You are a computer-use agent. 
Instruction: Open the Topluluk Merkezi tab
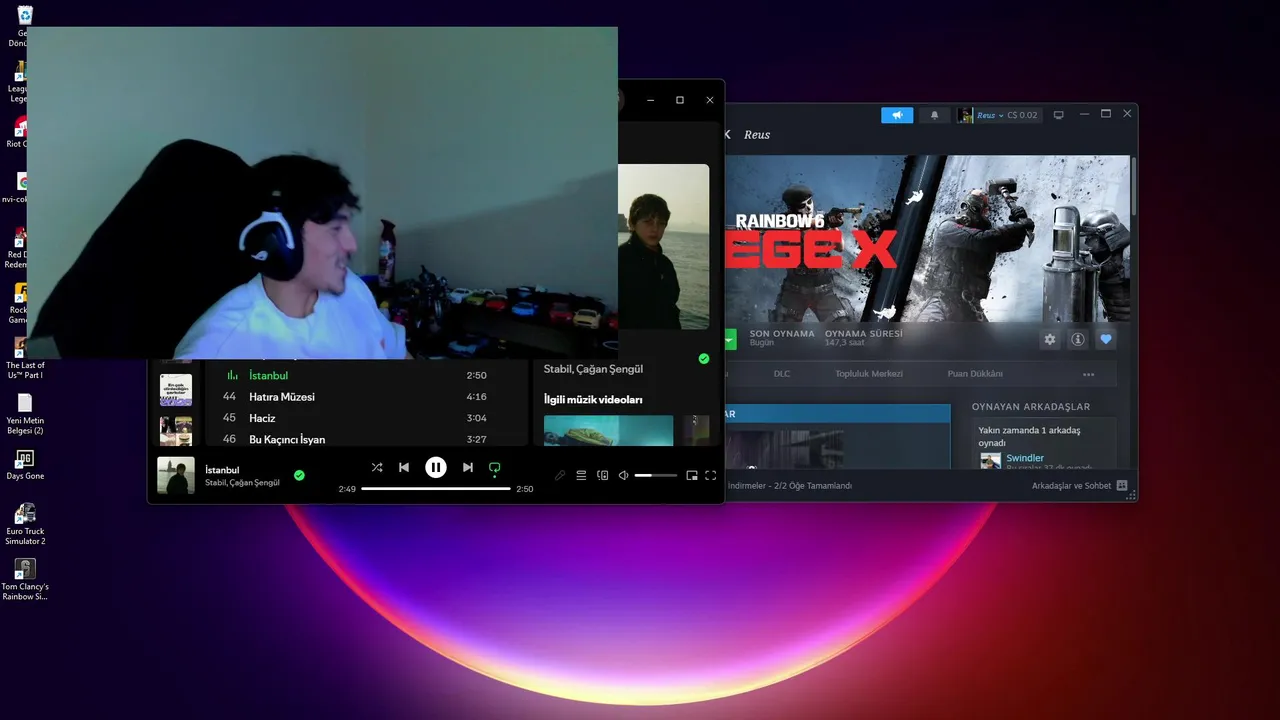point(869,374)
